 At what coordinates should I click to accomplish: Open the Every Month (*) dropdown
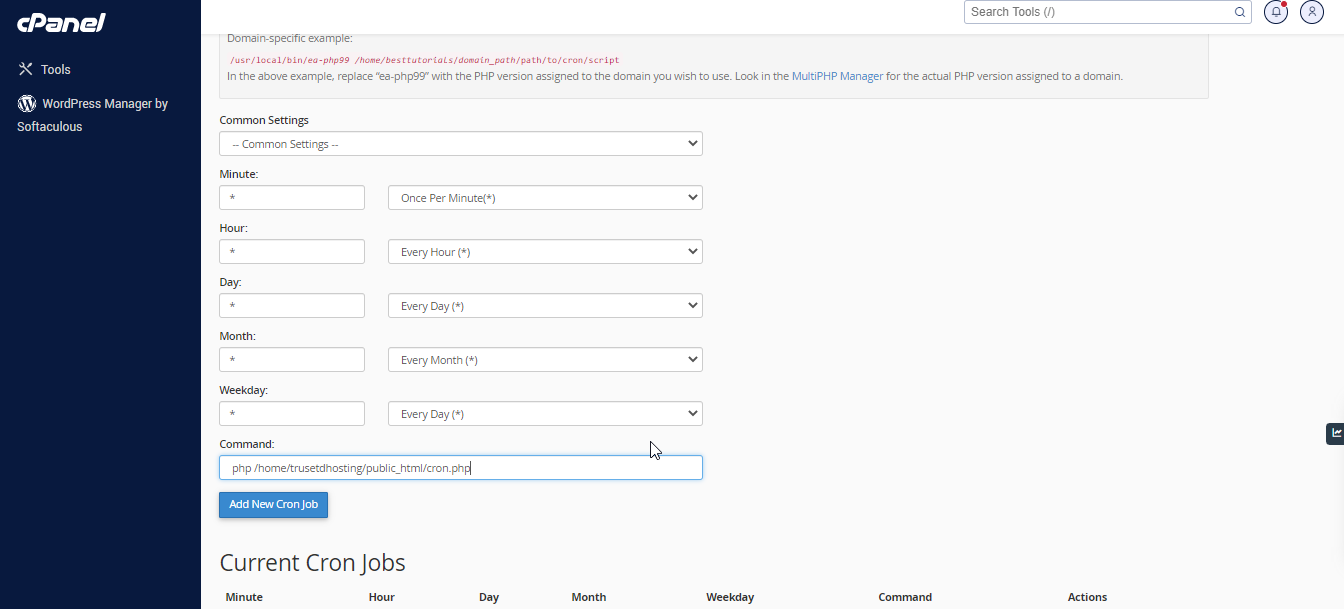(x=545, y=360)
